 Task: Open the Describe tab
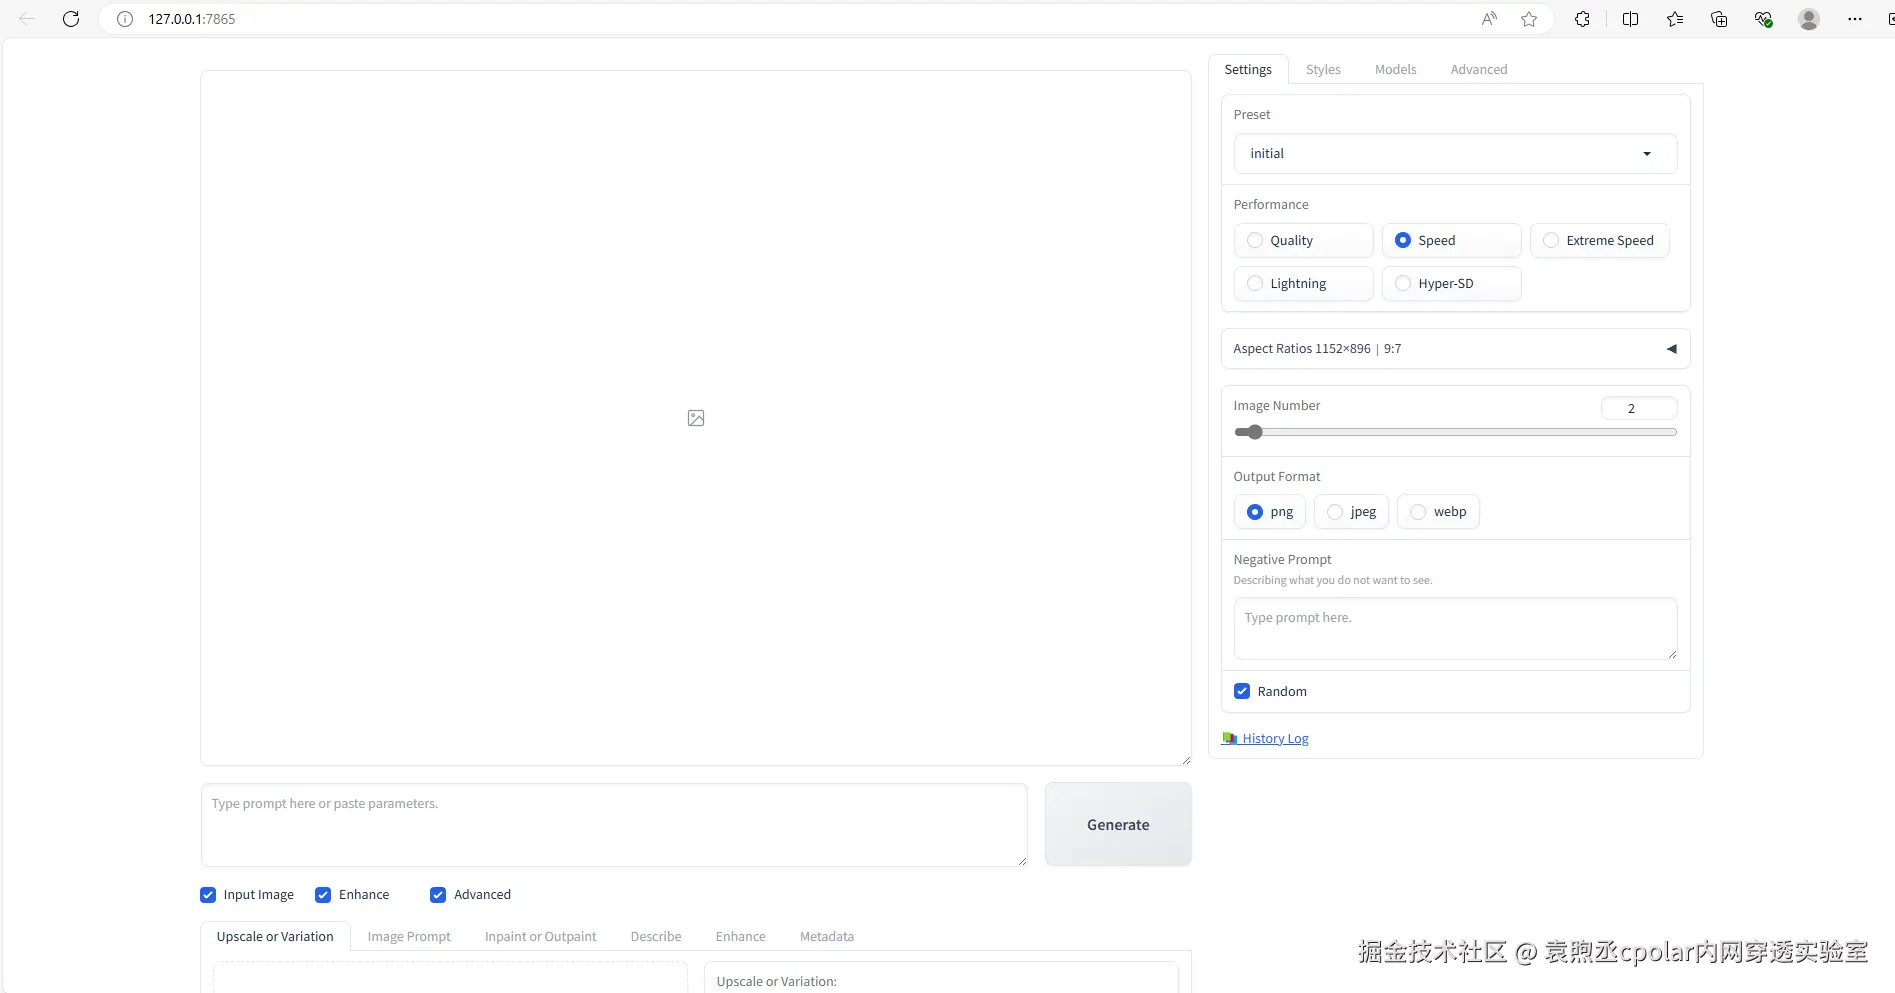[x=656, y=936]
